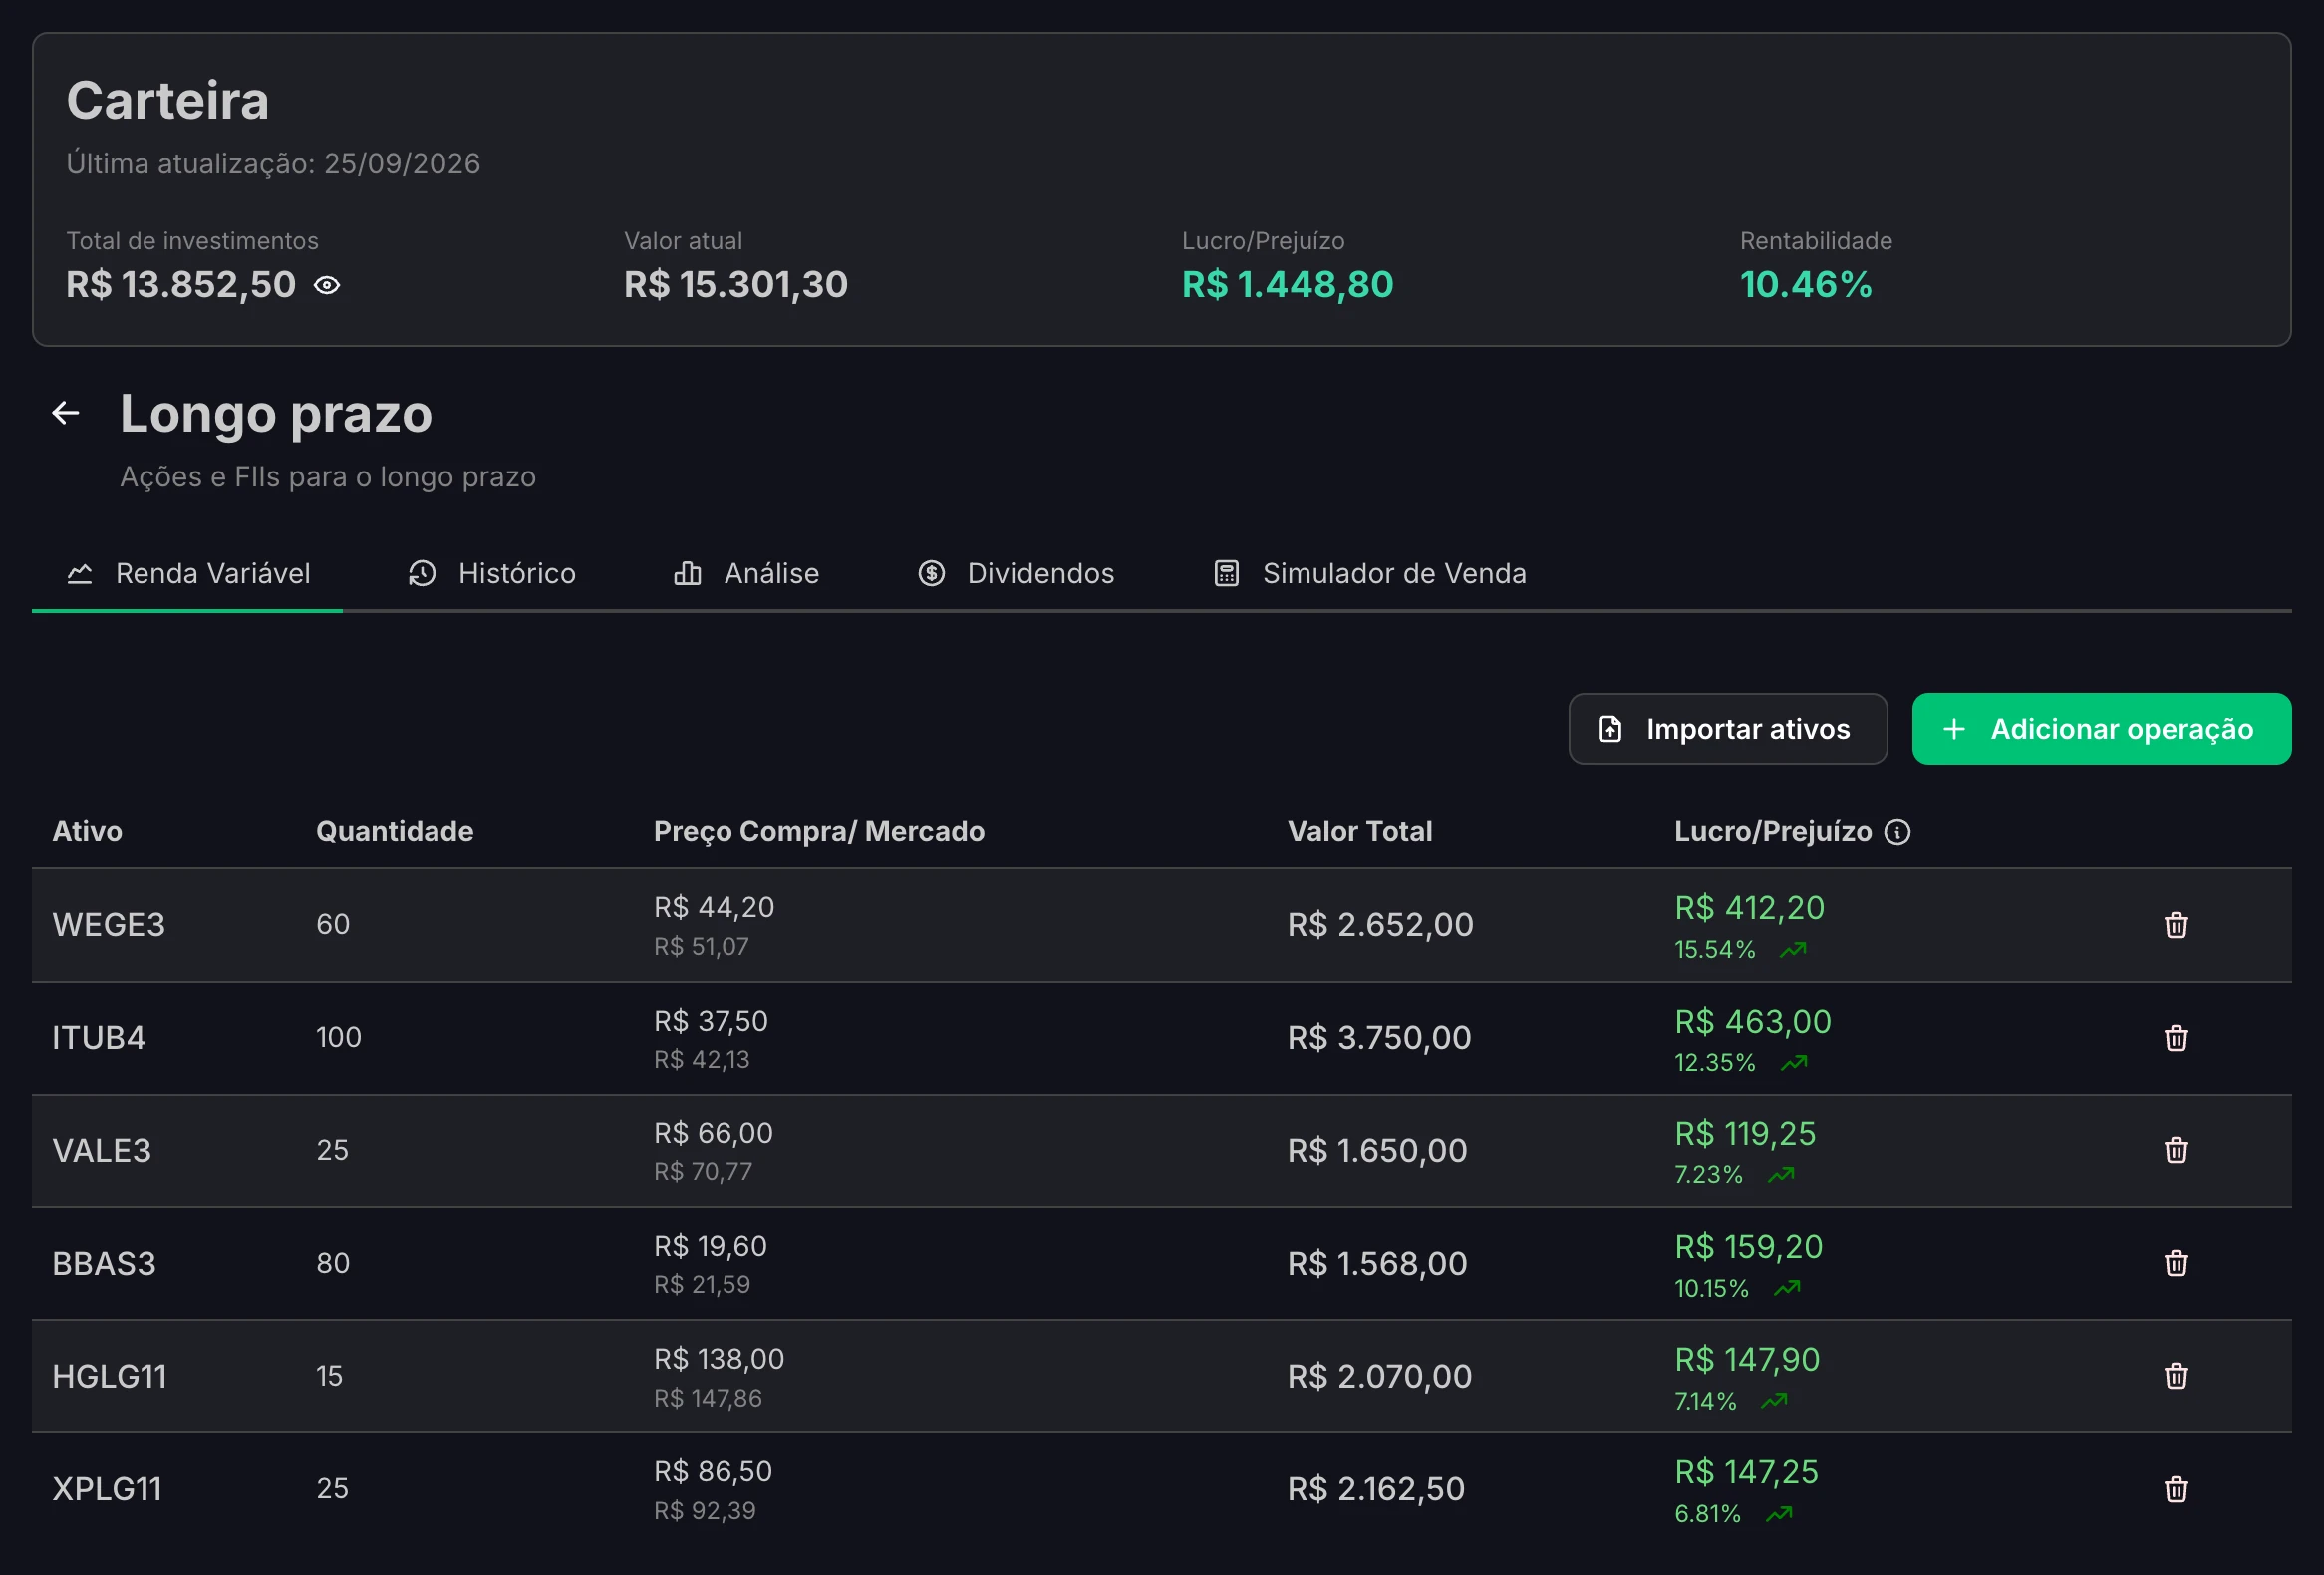Viewport: 2324px width, 1575px height.
Task: Click the Quantidade column header
Action: click(395, 832)
